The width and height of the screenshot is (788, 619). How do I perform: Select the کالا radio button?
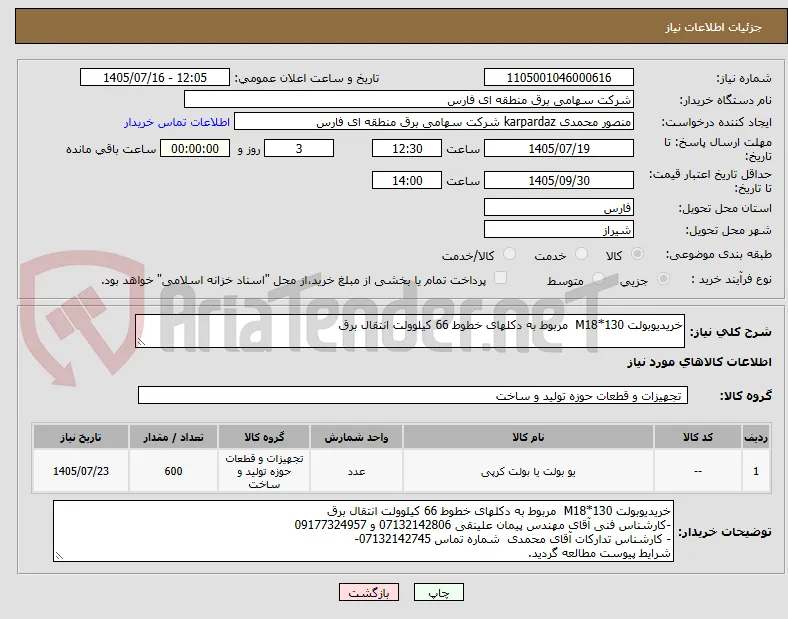[637, 254]
